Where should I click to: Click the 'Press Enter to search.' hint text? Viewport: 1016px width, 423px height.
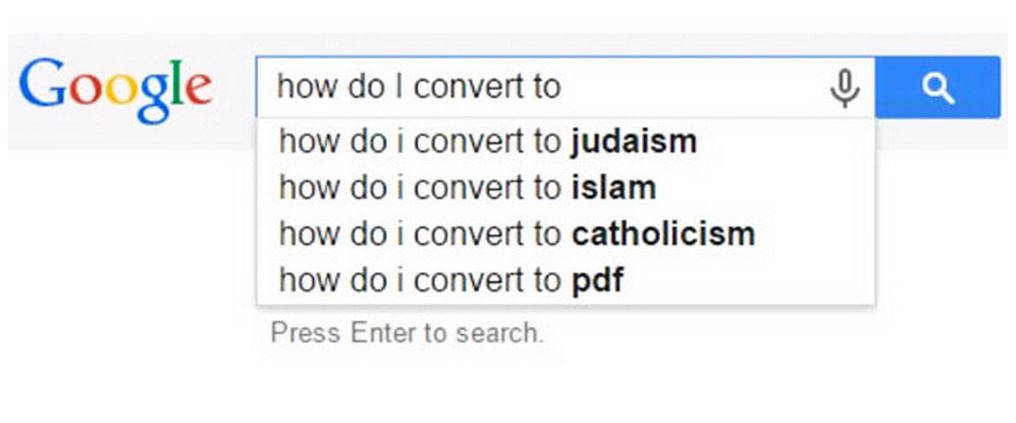click(407, 333)
